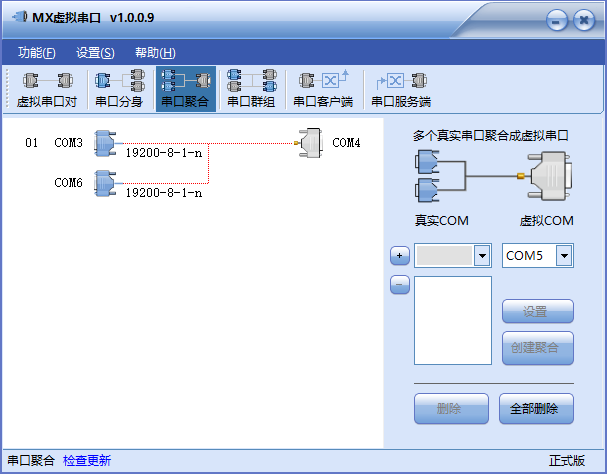This screenshot has height=474, width=607.
Task: Click the 创建聚合 button
Action: coord(538,348)
